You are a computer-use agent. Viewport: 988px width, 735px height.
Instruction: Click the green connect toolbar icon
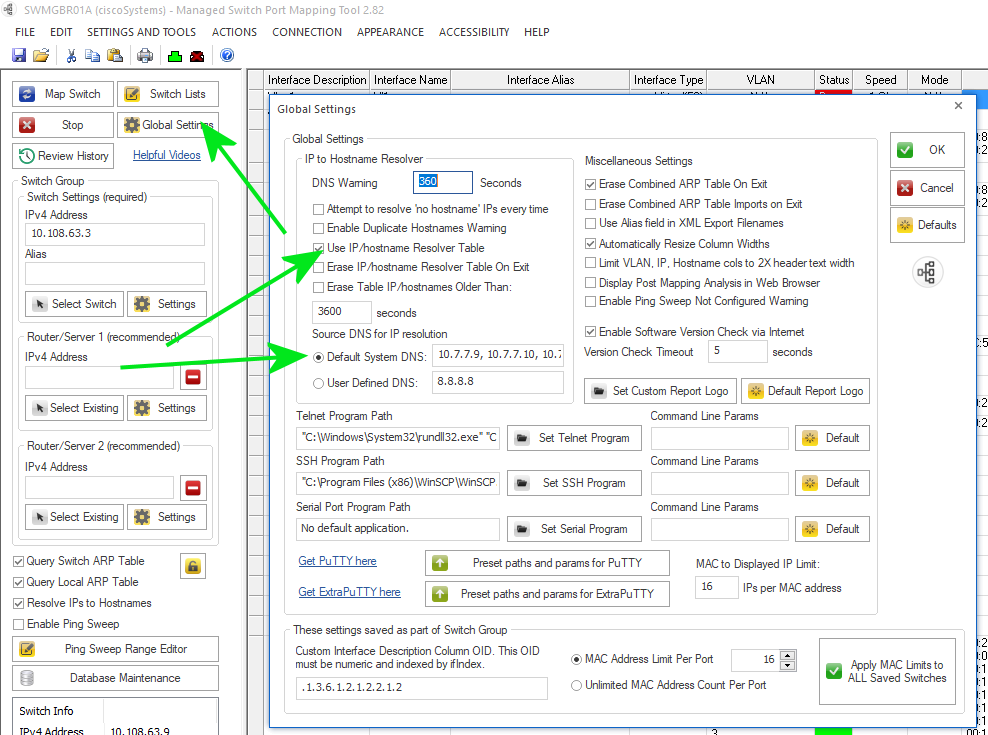click(175, 56)
